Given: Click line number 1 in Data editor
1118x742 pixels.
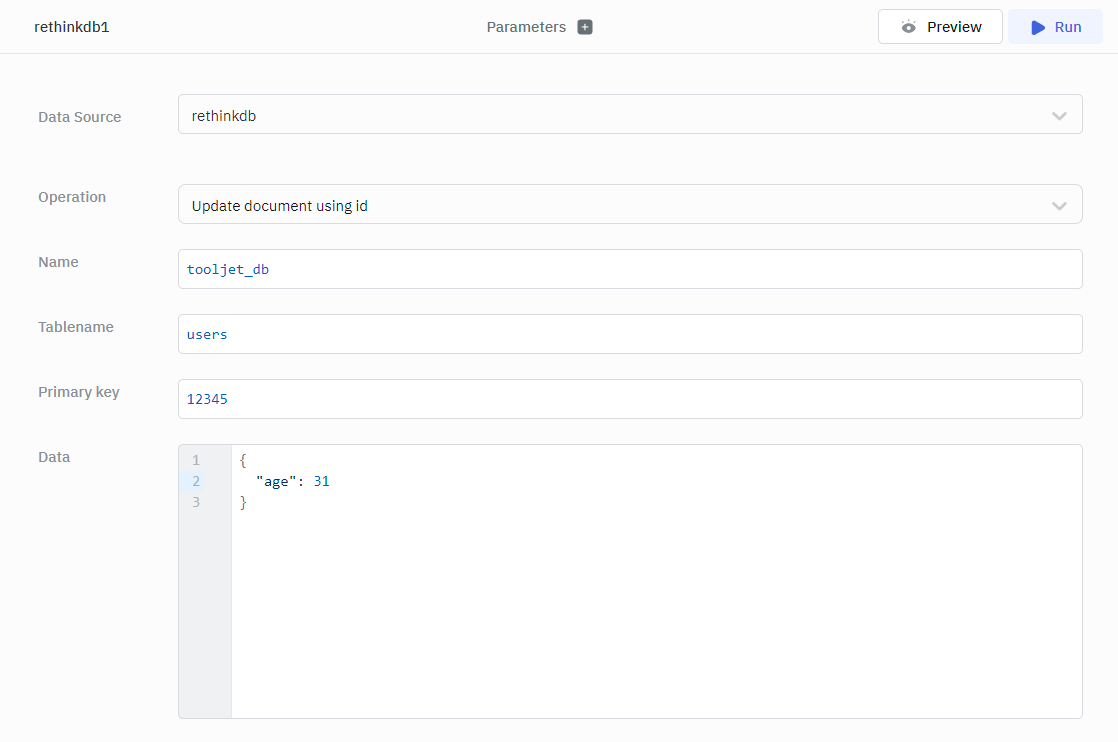Looking at the screenshot, I should (196, 460).
